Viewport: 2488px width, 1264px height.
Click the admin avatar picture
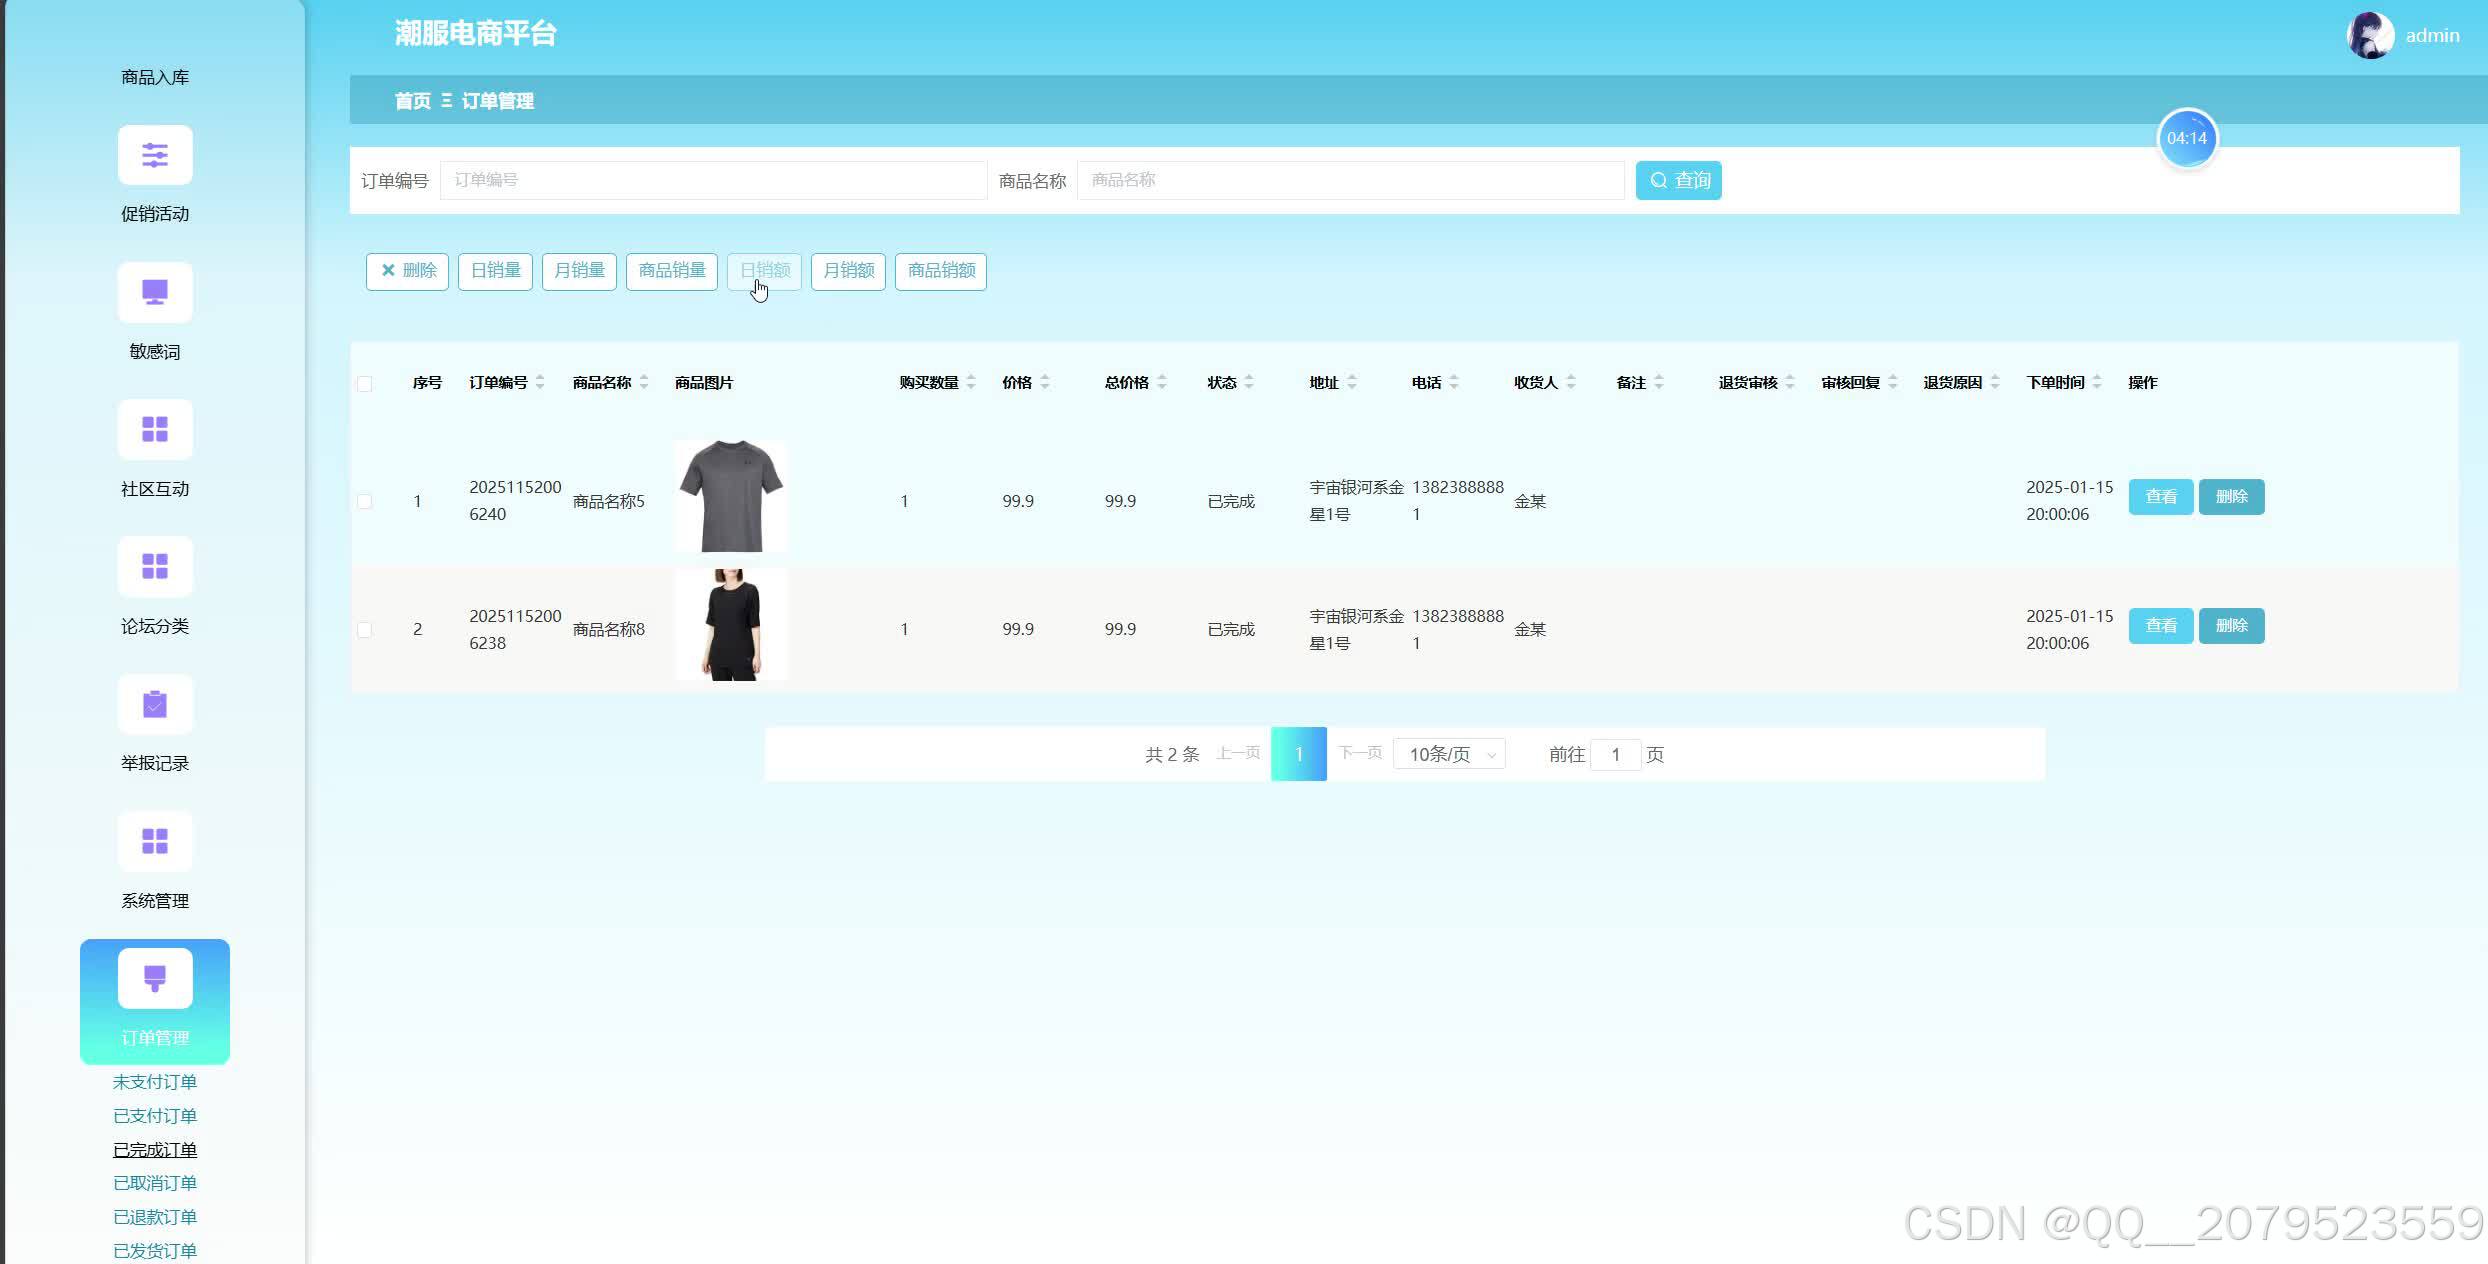tap(2370, 35)
